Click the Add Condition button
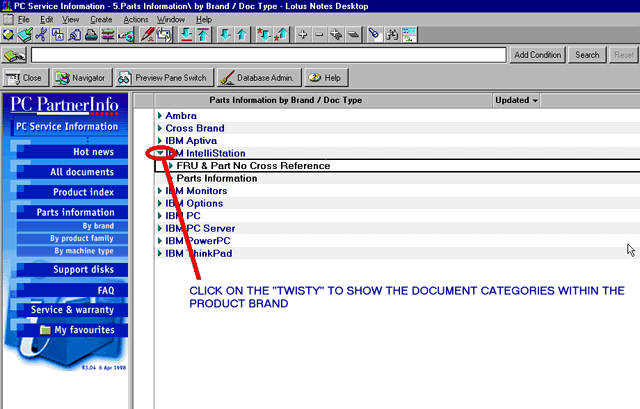The image size is (640, 409). (538, 55)
